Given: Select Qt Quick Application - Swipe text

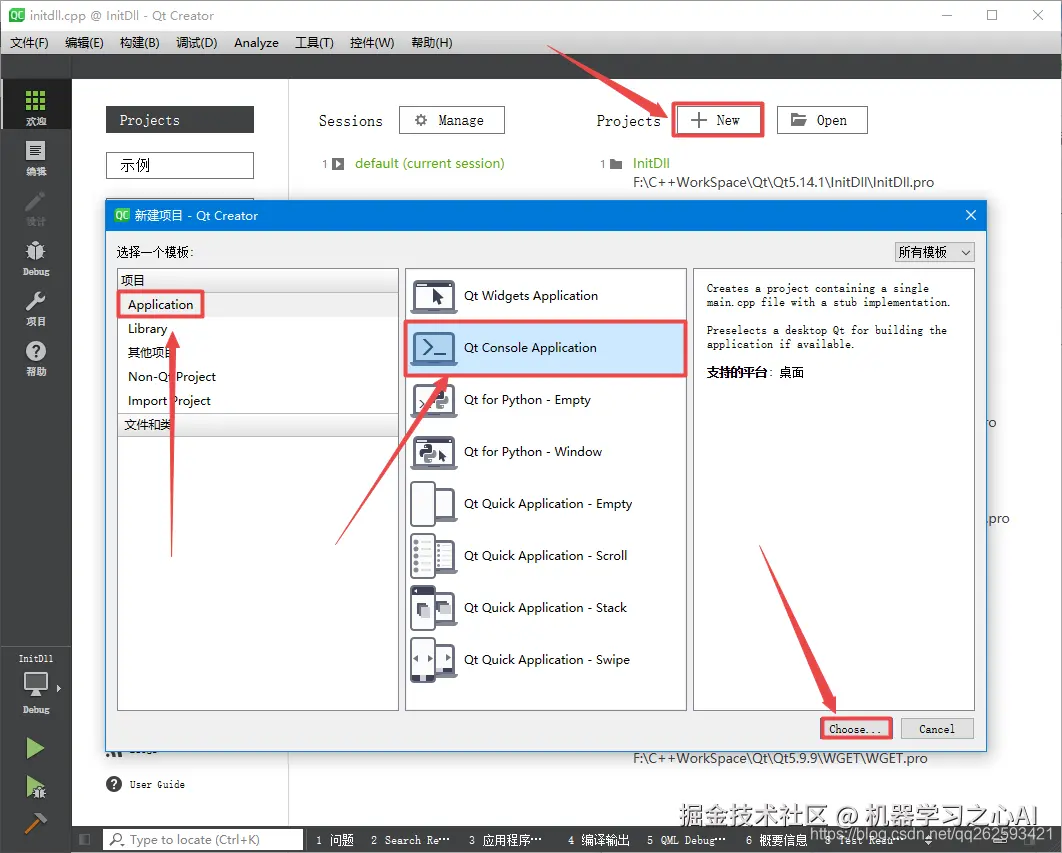Looking at the screenshot, I should click(547, 660).
